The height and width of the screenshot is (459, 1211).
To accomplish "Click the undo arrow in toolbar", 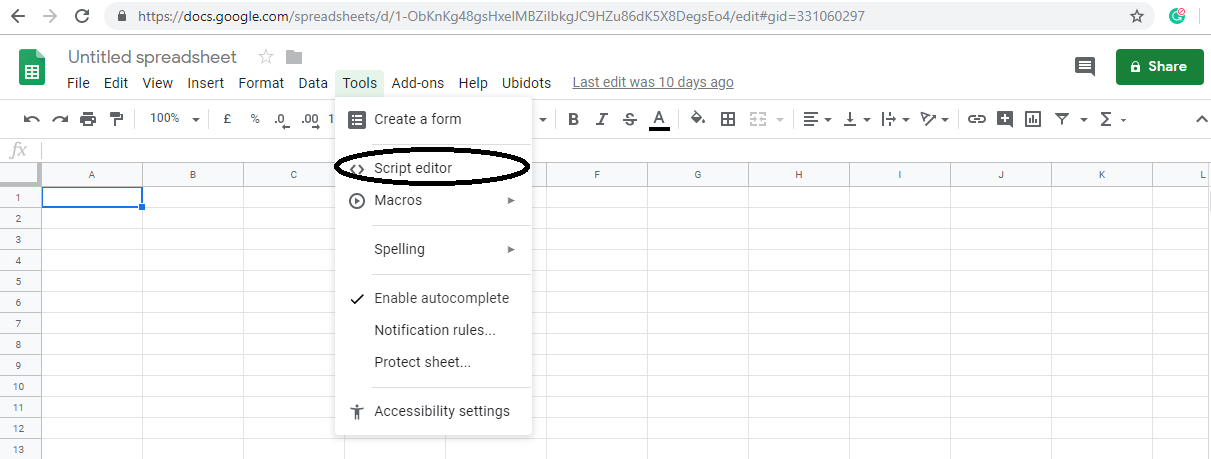I will [32, 119].
